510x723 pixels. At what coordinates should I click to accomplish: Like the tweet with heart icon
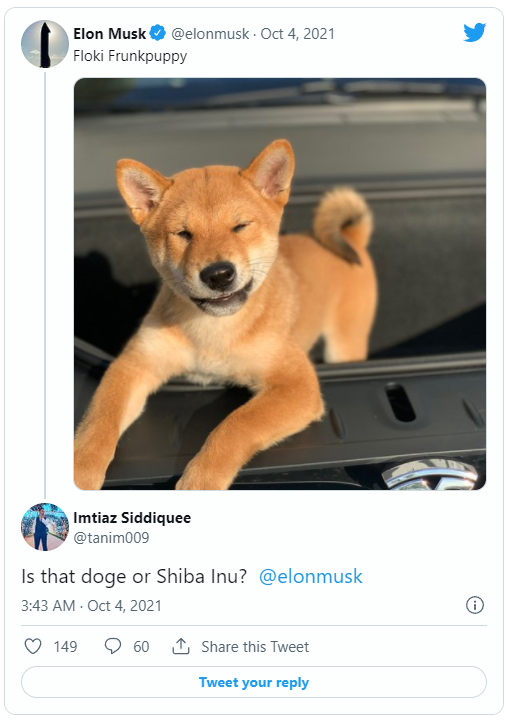(33, 646)
